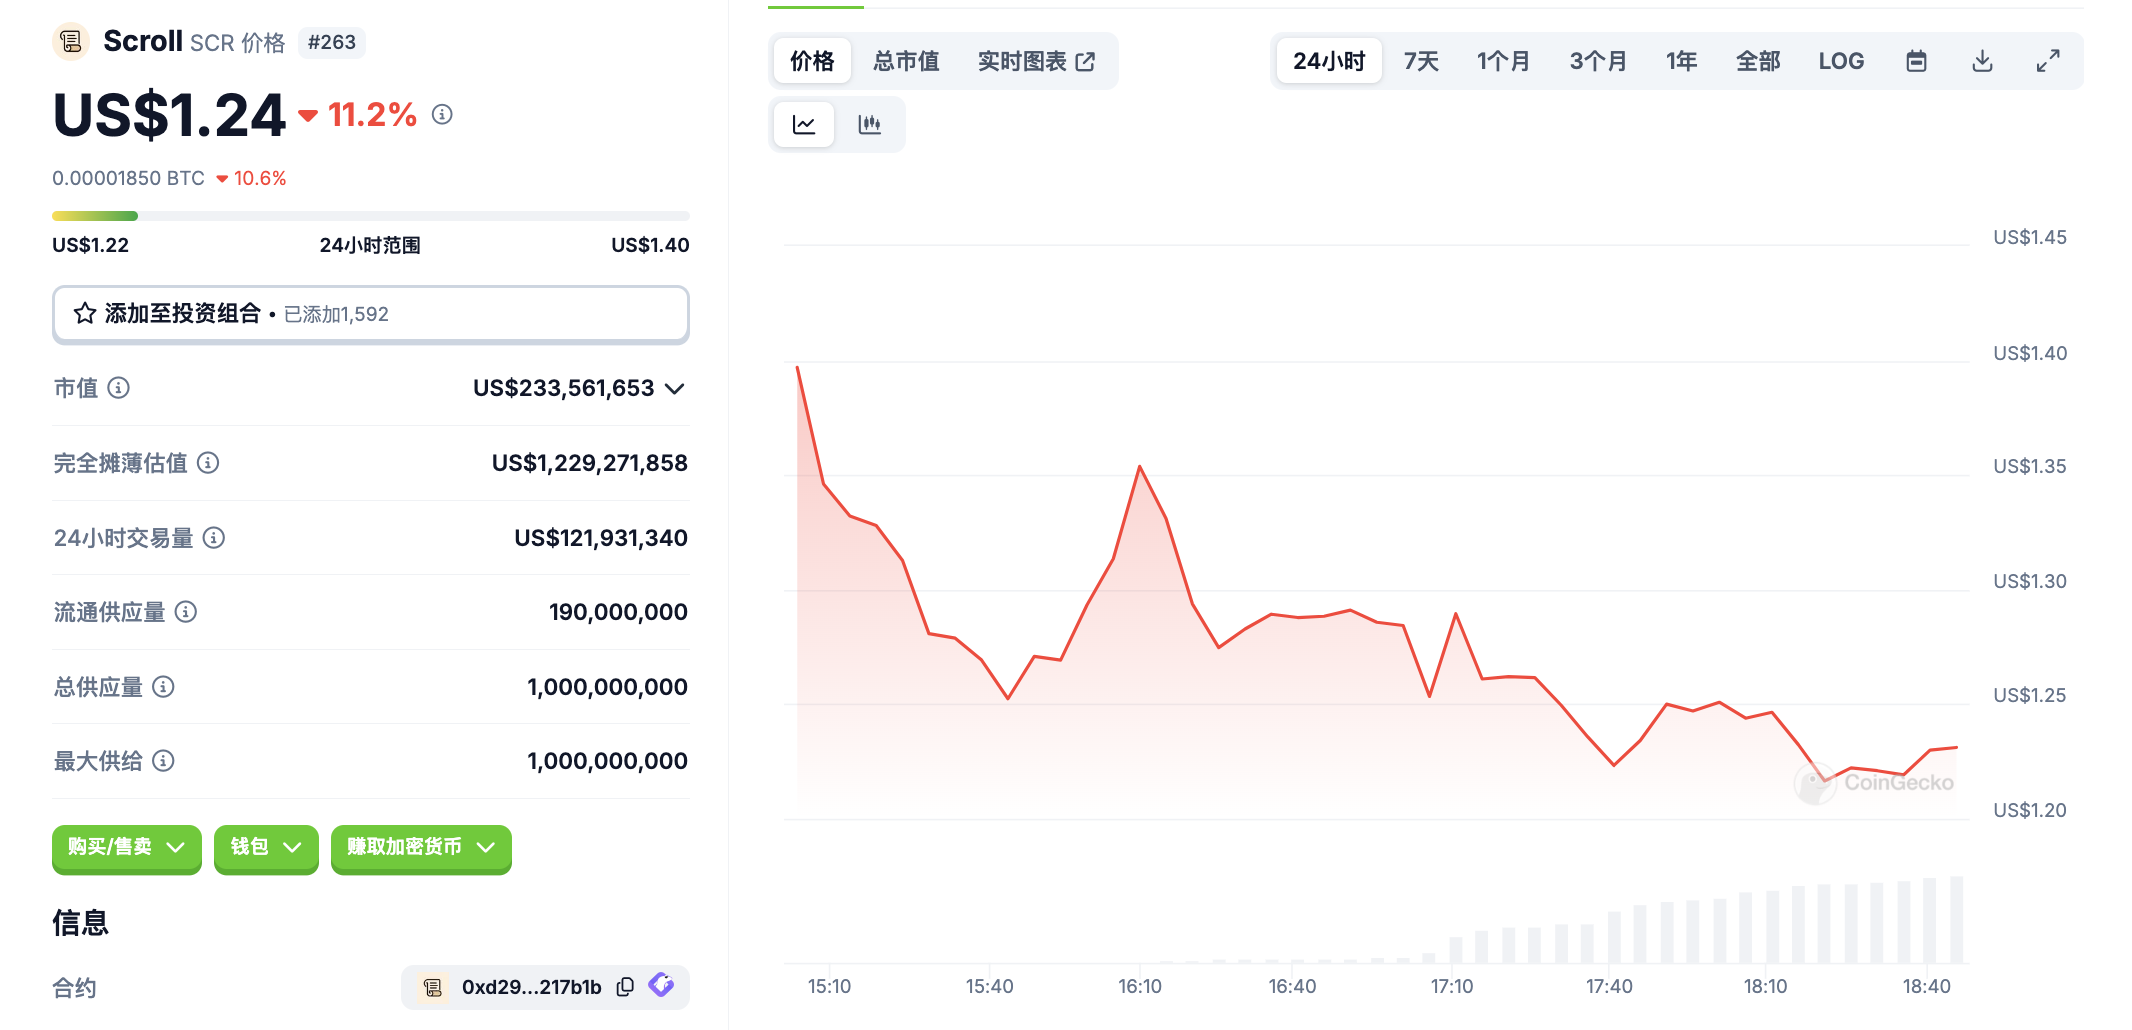Select the 7天 time range
Screen dimensions: 2132x1030
(x=1420, y=61)
